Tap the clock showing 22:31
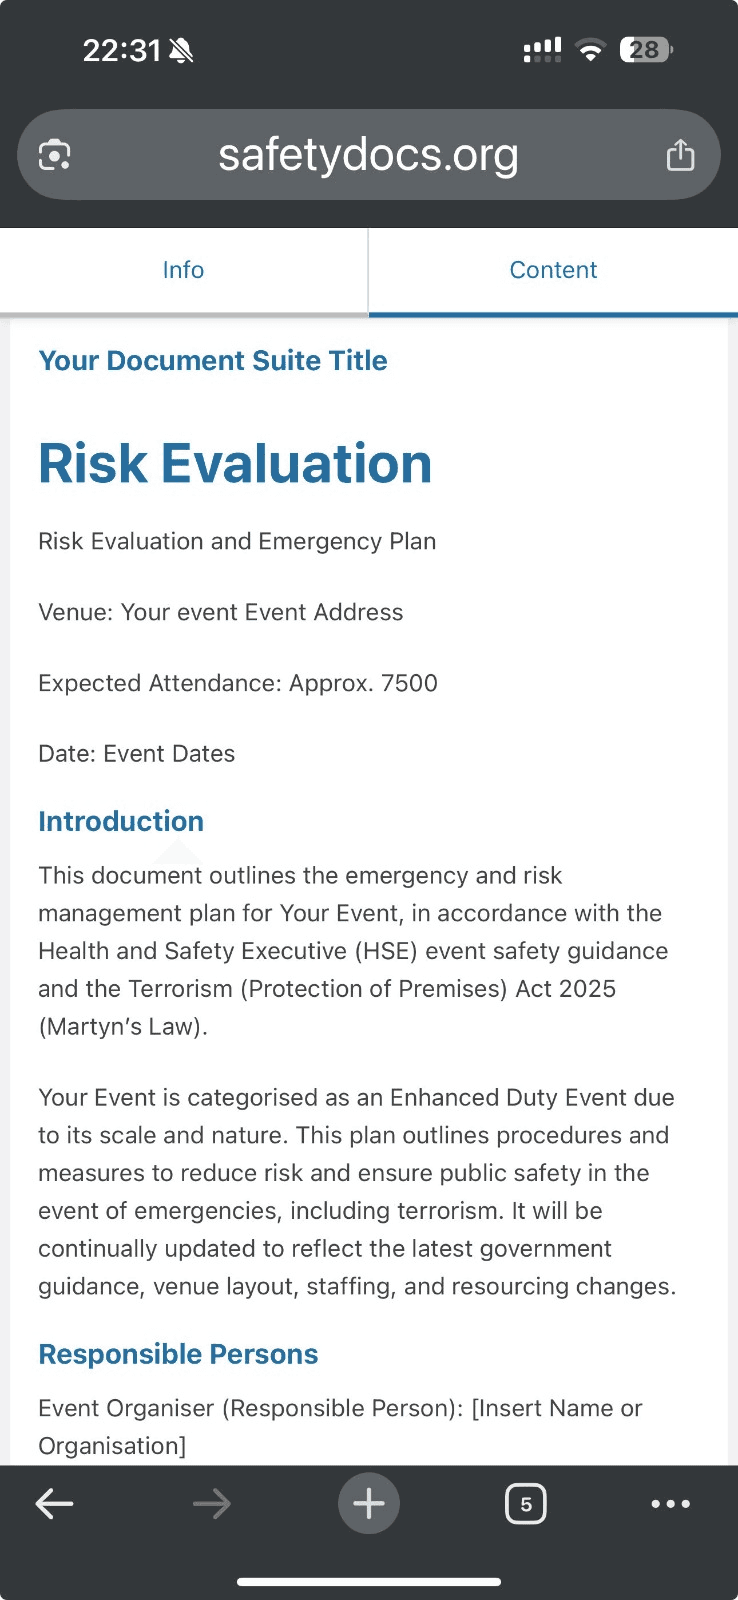738x1600 pixels. 120,50
